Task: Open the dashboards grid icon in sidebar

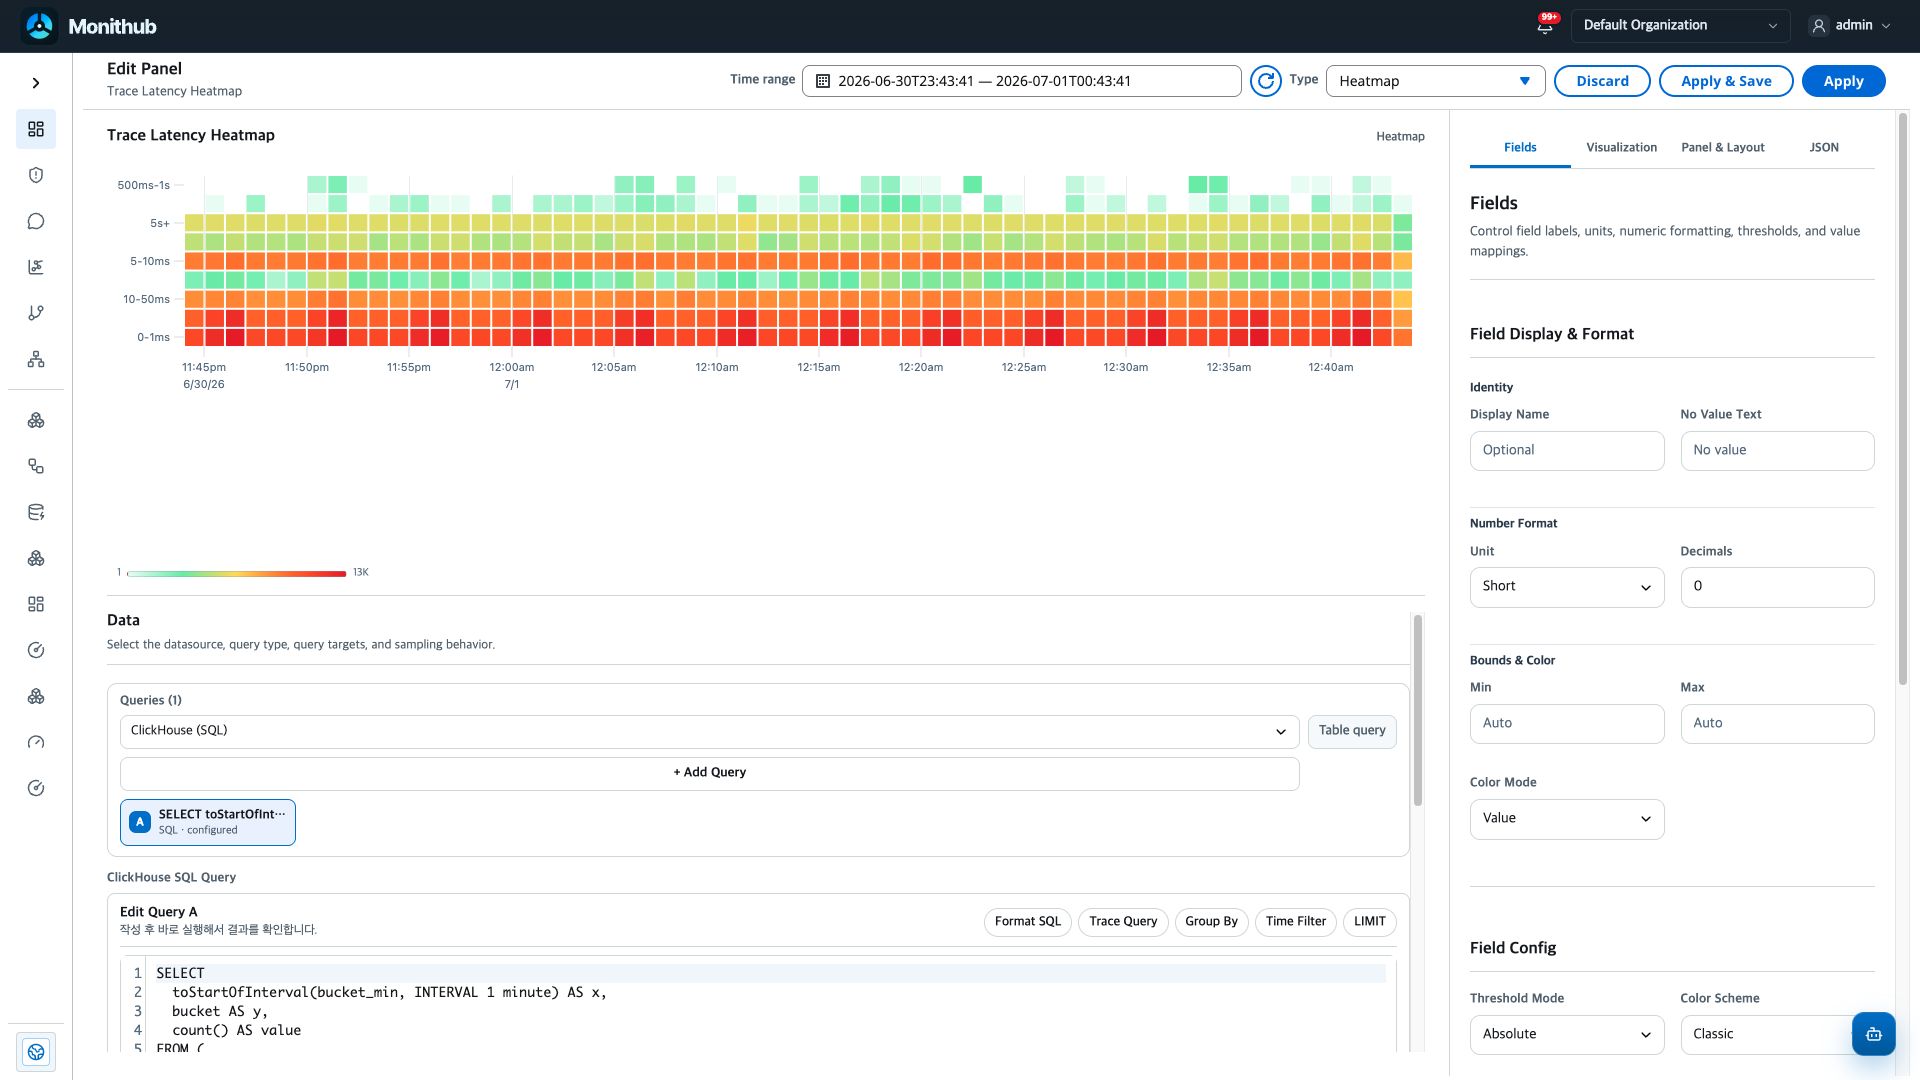Action: tap(36, 129)
